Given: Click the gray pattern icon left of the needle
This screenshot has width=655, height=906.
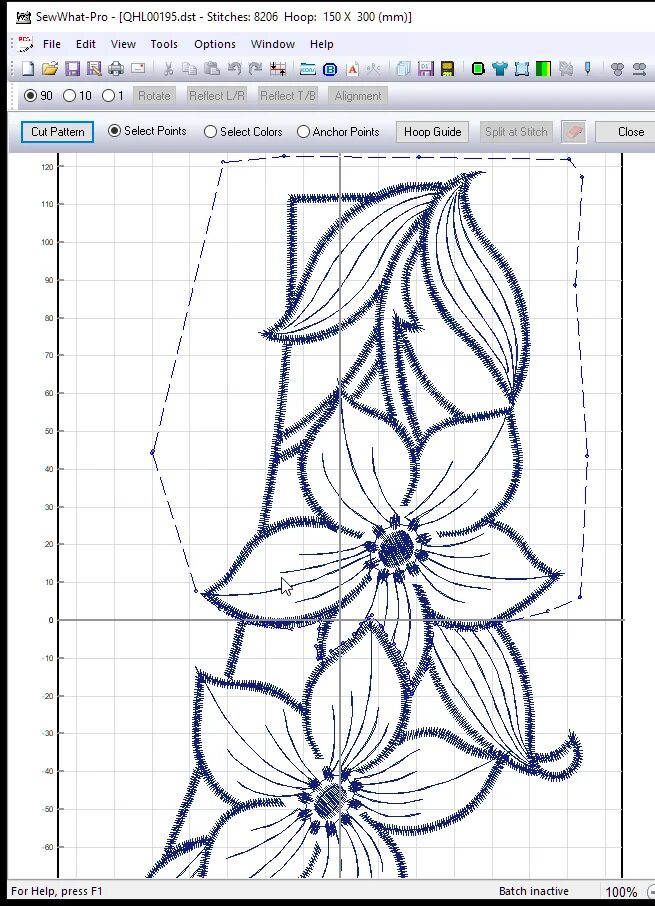Looking at the screenshot, I should pos(566,69).
